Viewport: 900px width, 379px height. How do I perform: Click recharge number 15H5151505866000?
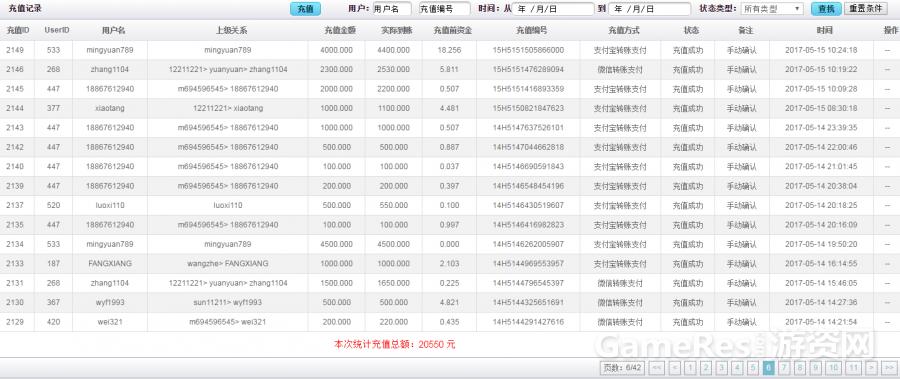click(528, 50)
